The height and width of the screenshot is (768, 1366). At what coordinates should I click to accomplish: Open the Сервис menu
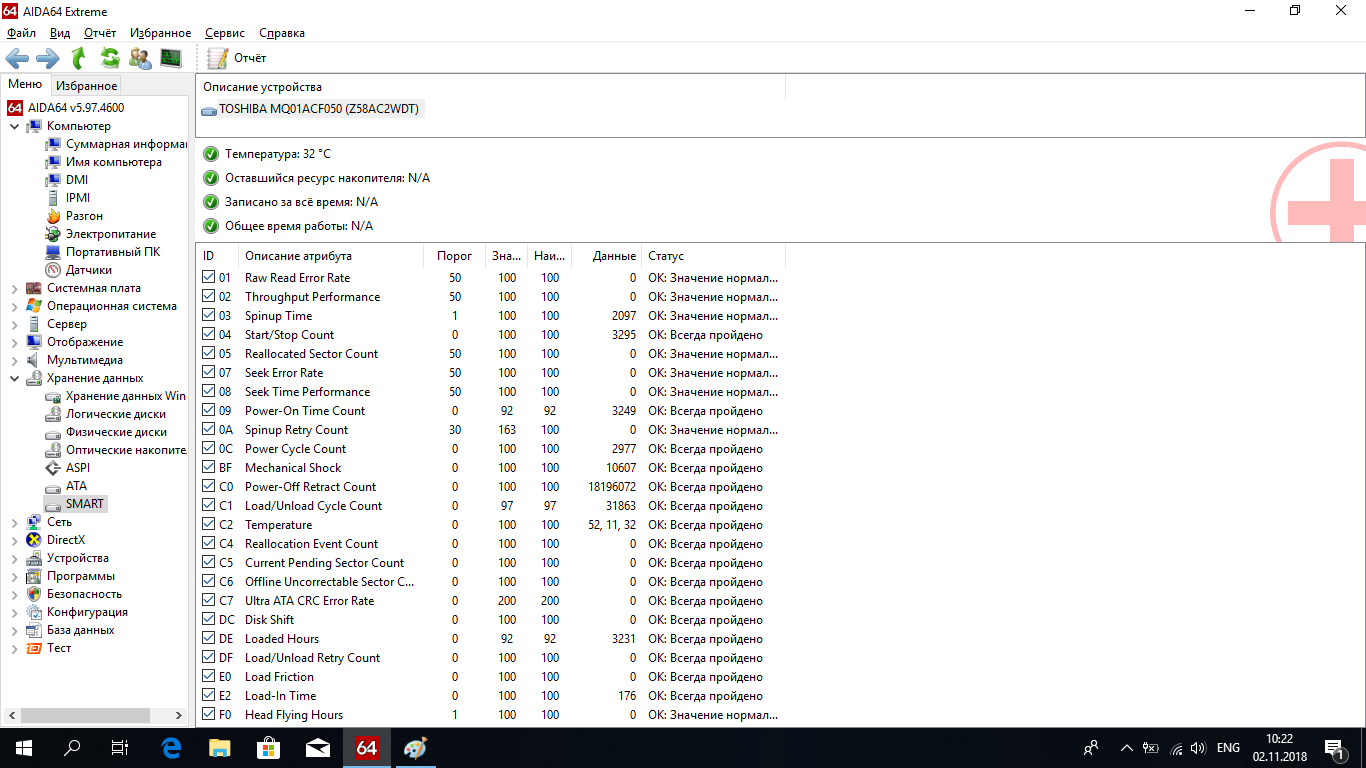(x=225, y=33)
